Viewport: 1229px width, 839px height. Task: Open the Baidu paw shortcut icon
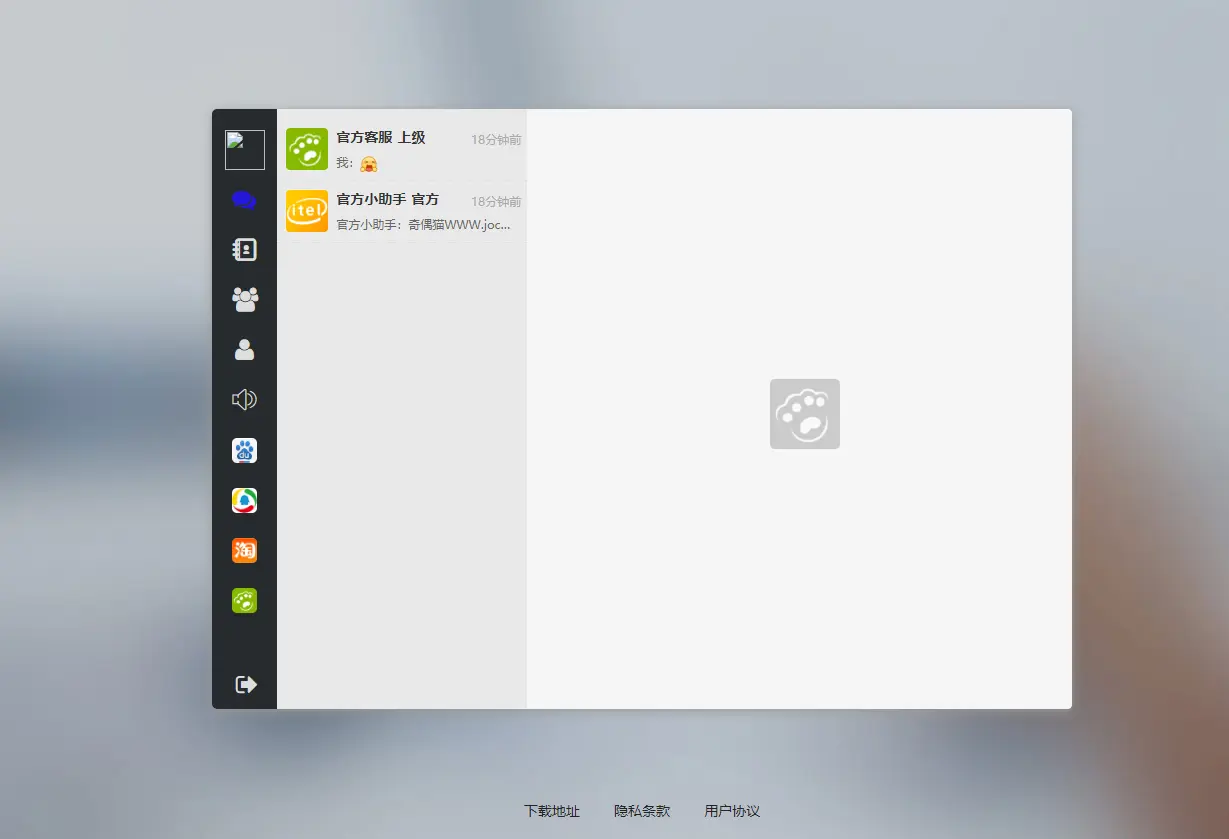pos(244,450)
